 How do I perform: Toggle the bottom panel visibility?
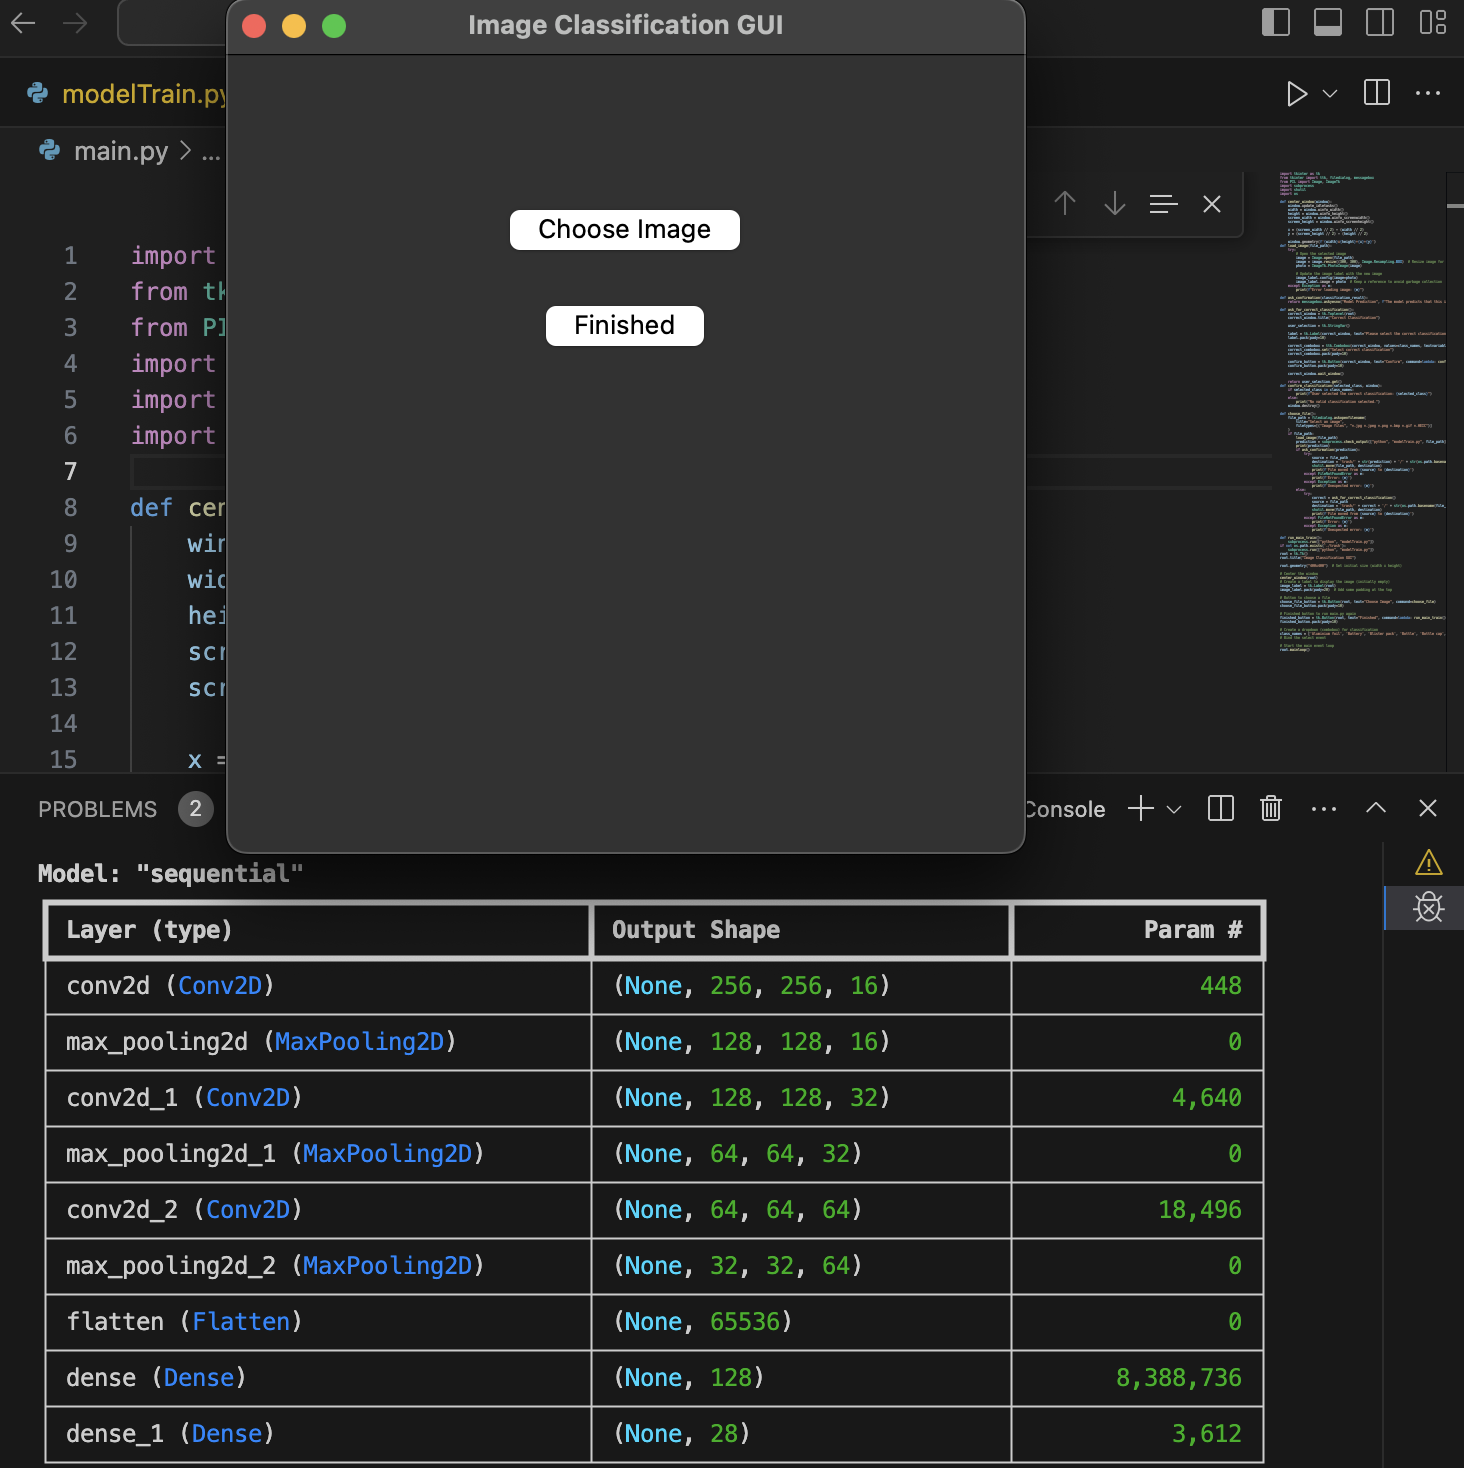click(1328, 22)
